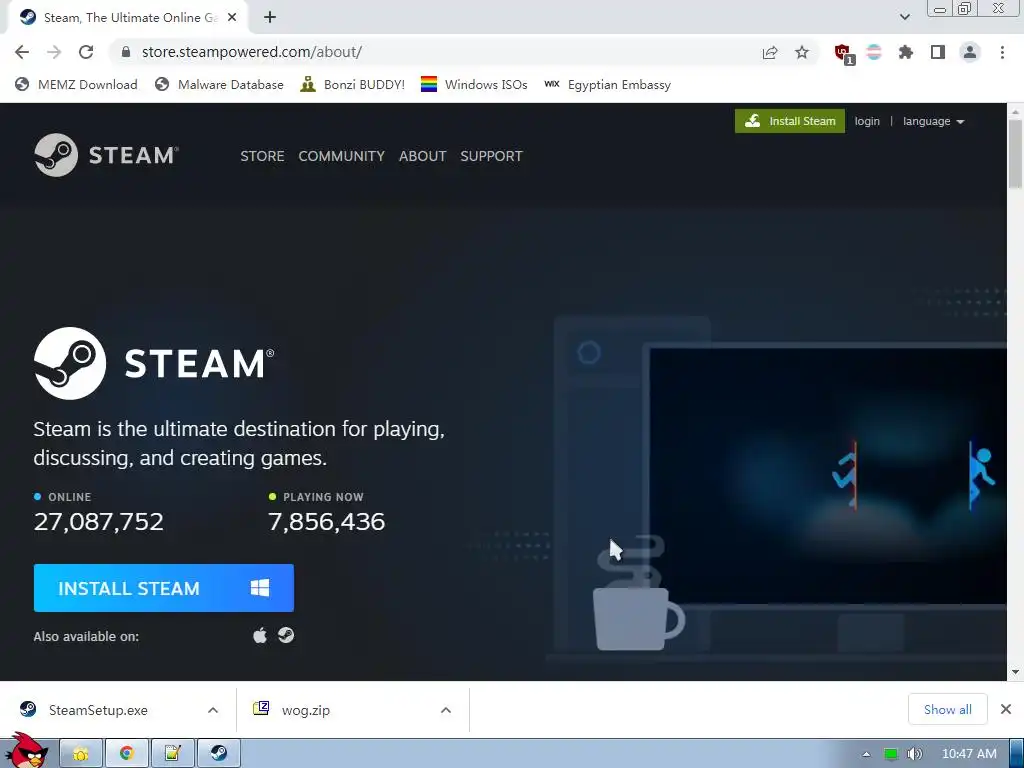Open the Egyptian Embassy bookmark
This screenshot has width=1024, height=768.
click(607, 85)
